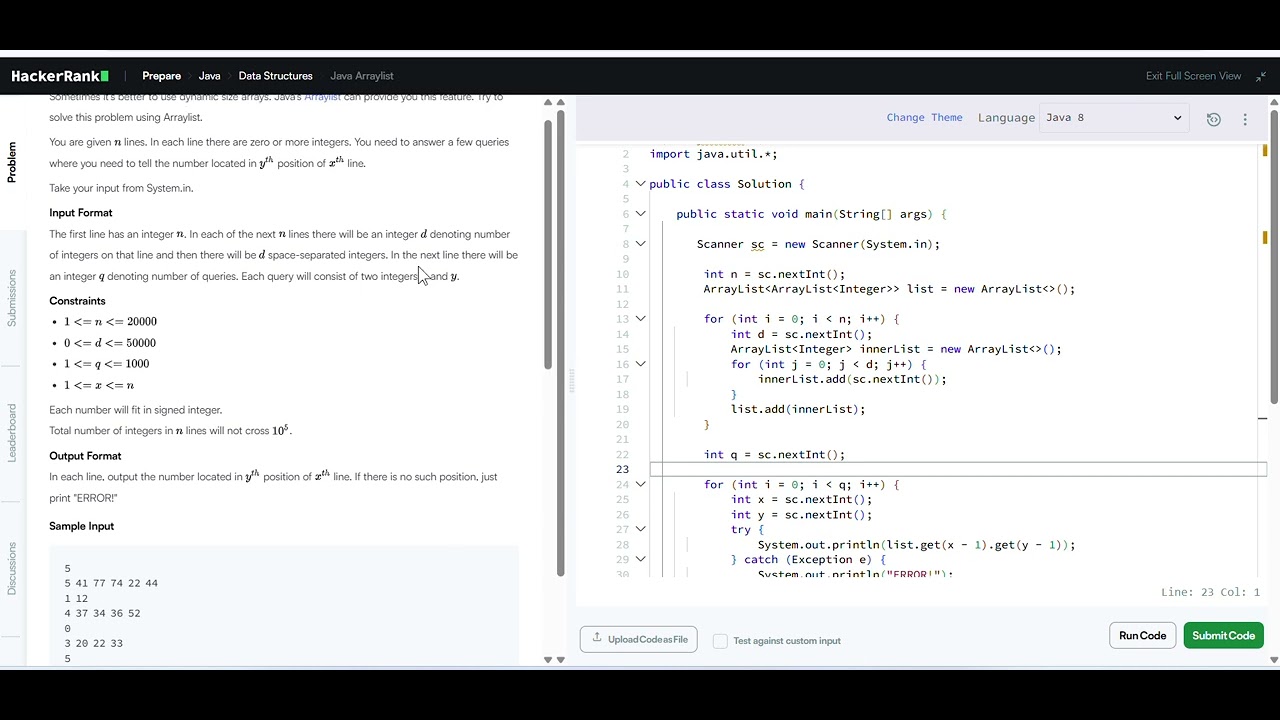Click the Run Code button
Viewport: 1280px width, 720px height.
pyautogui.click(x=1142, y=636)
